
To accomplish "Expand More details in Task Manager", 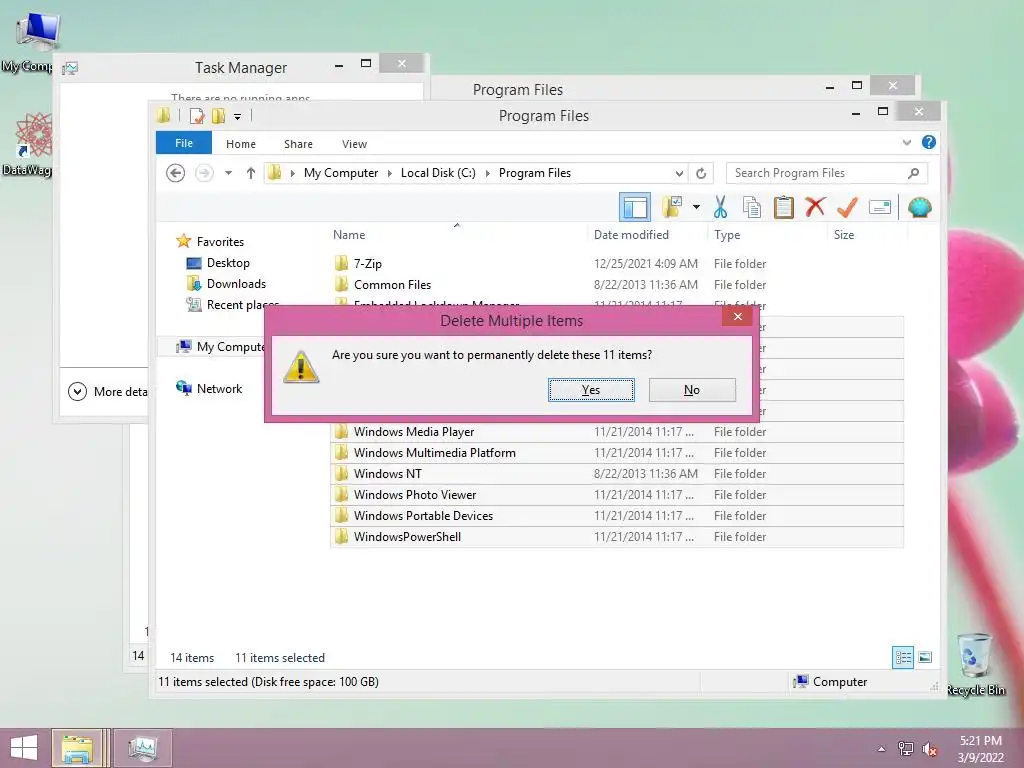I will [x=108, y=392].
